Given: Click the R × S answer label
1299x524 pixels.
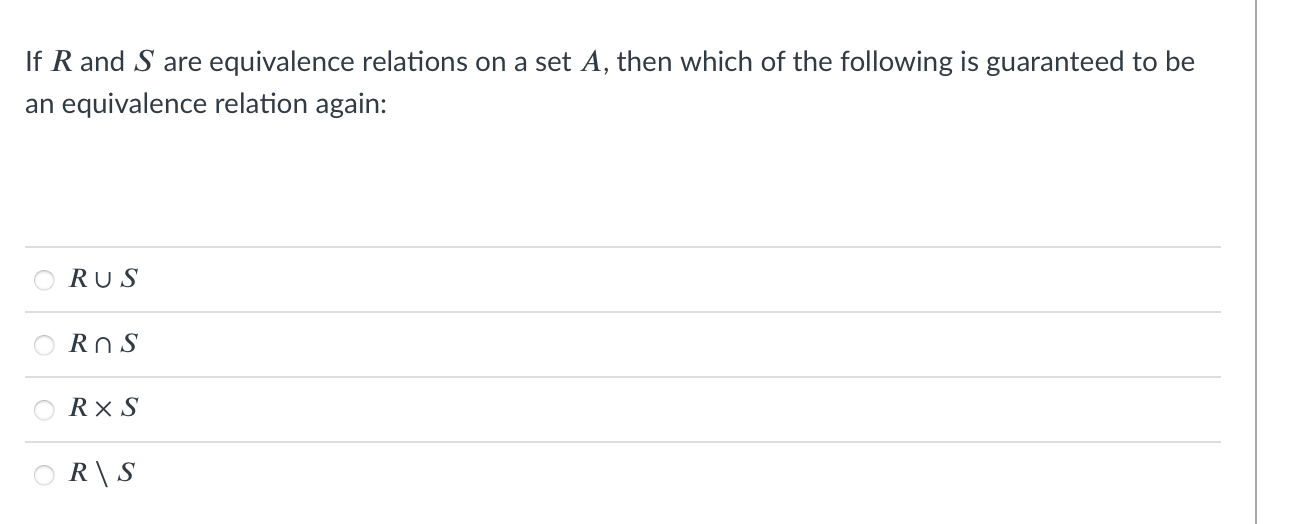Looking at the screenshot, I should 103,409.
